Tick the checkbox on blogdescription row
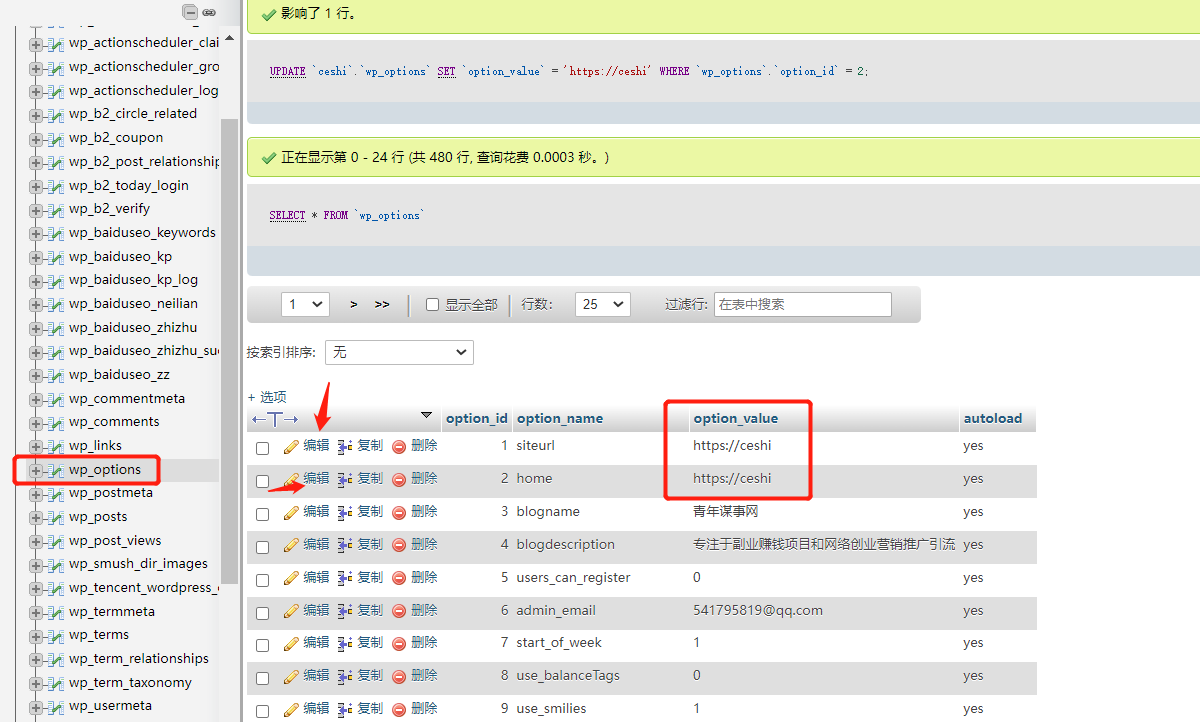Screen dimensions: 1200x722 (x=263, y=547)
